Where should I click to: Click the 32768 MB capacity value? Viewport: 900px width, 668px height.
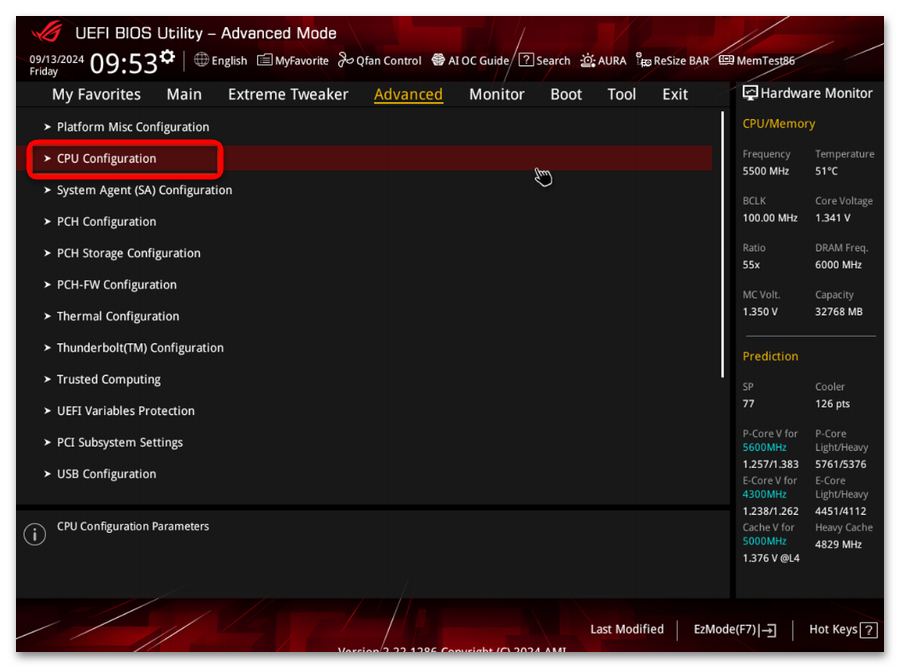[839, 312]
